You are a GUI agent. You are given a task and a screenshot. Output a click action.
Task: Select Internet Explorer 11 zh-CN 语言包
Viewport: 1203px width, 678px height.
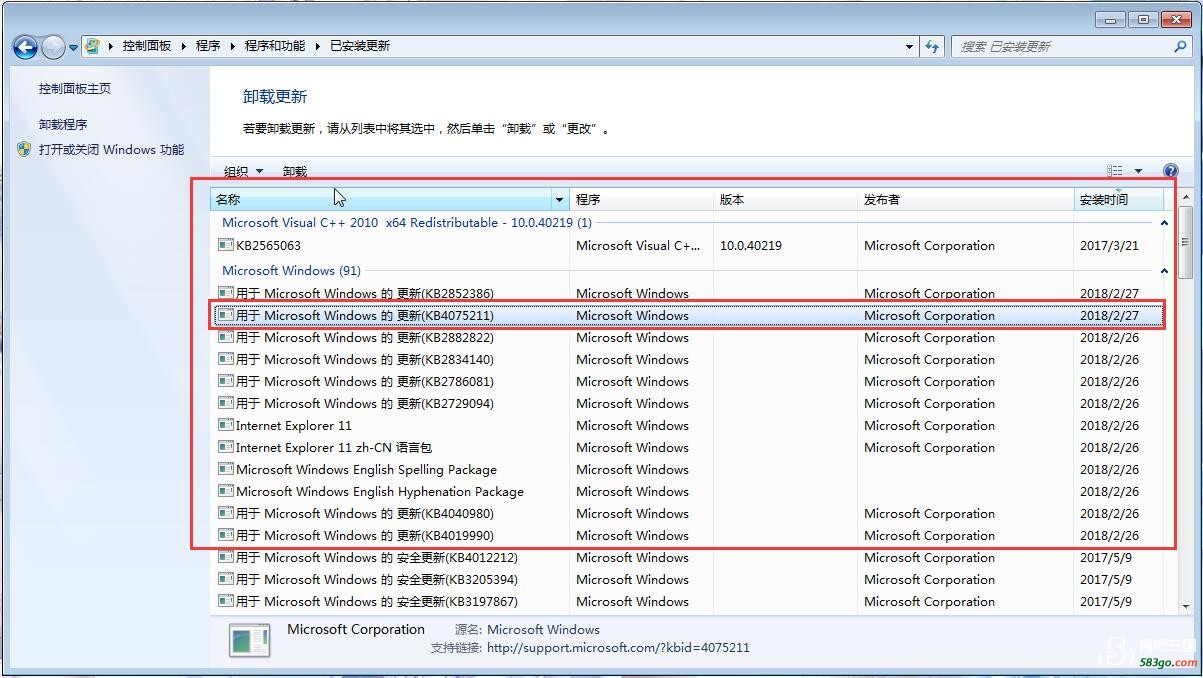(688, 447)
